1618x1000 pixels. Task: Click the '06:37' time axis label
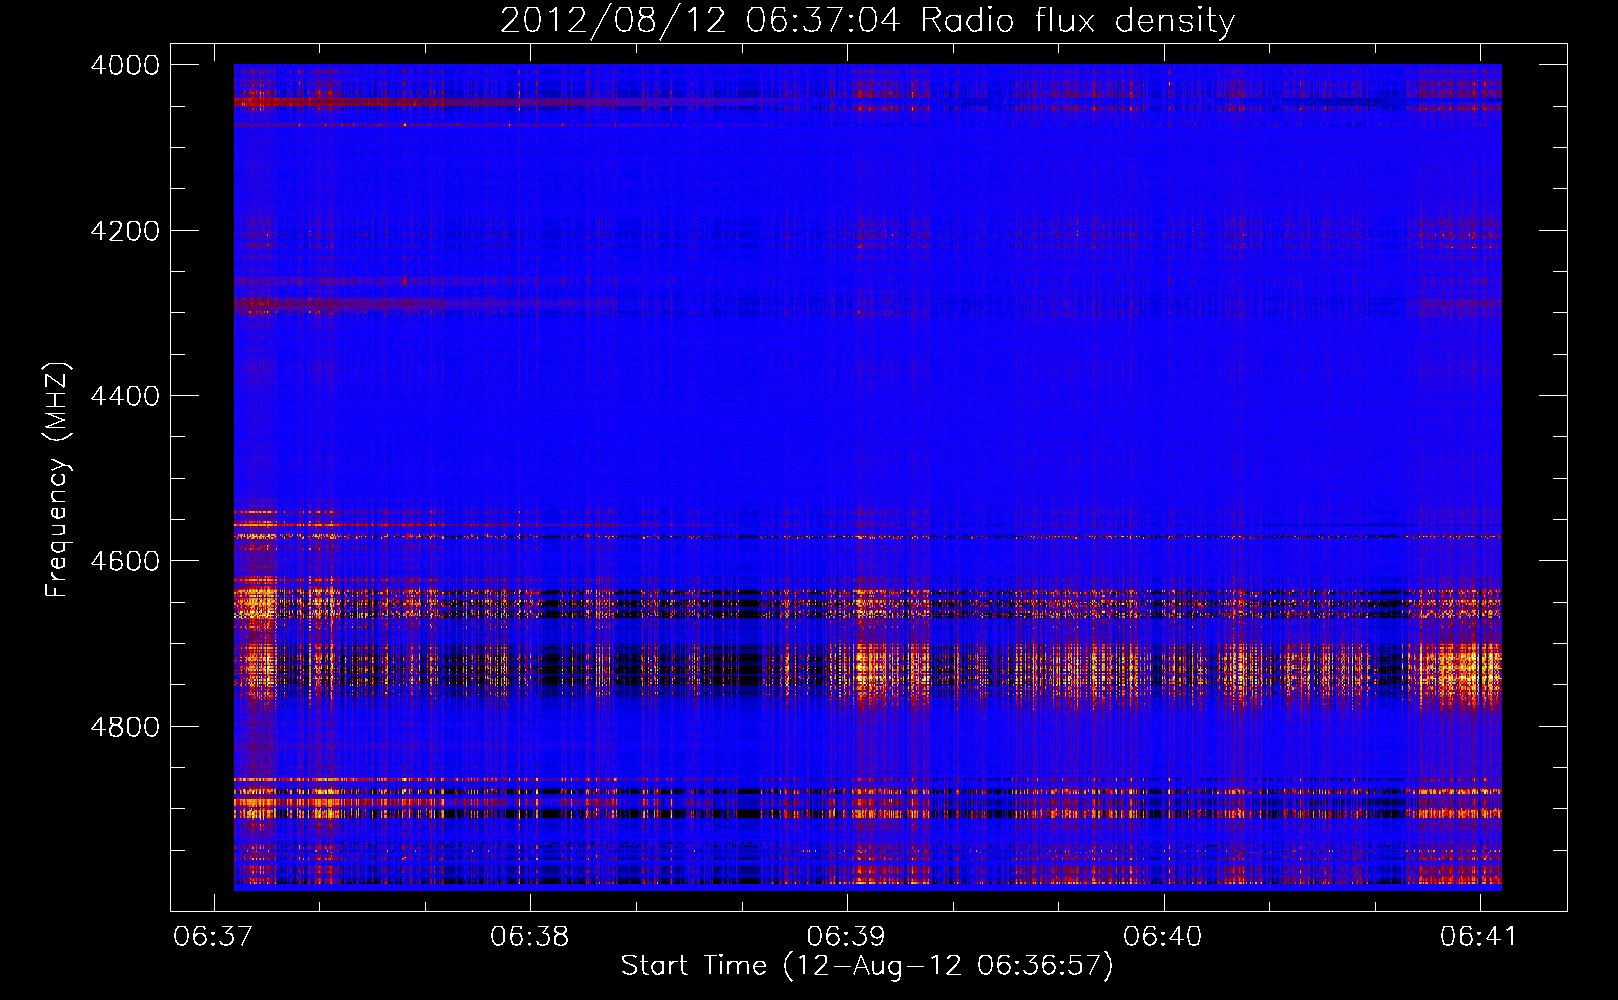tap(212, 937)
